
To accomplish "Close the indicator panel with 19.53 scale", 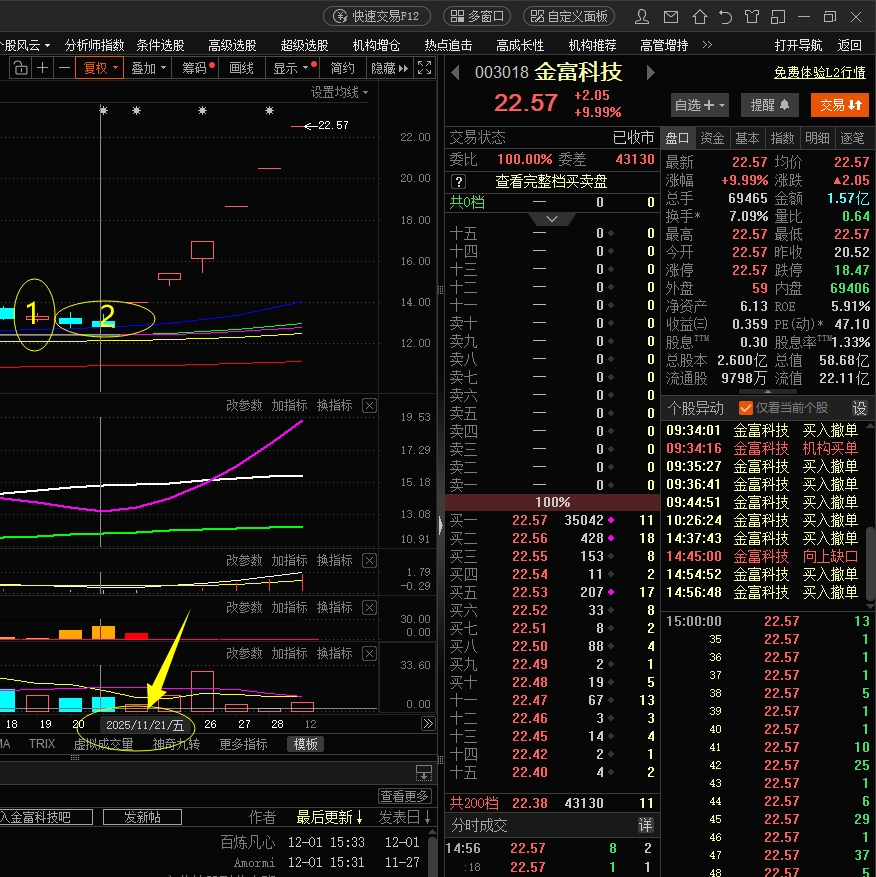I will point(369,406).
